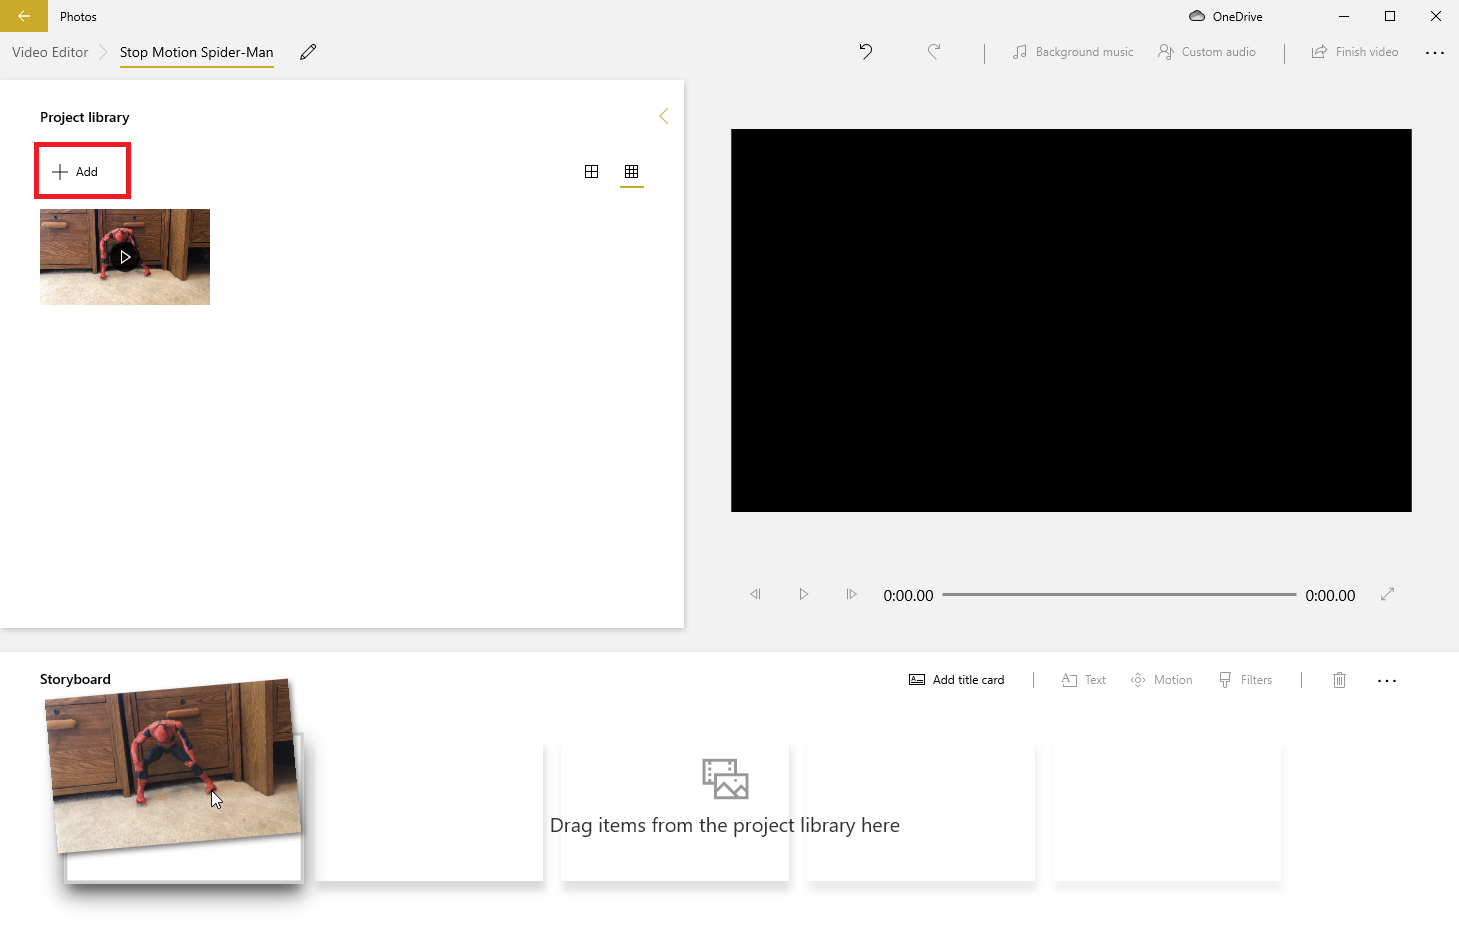Close the Photos window
This screenshot has height=932, width=1459.
[1436, 16]
